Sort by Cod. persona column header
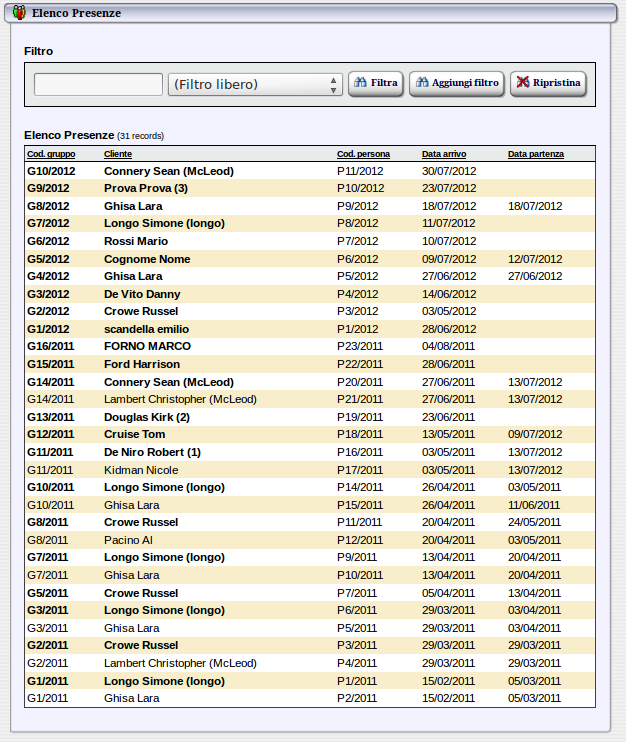The height and width of the screenshot is (742, 626). pos(363,154)
